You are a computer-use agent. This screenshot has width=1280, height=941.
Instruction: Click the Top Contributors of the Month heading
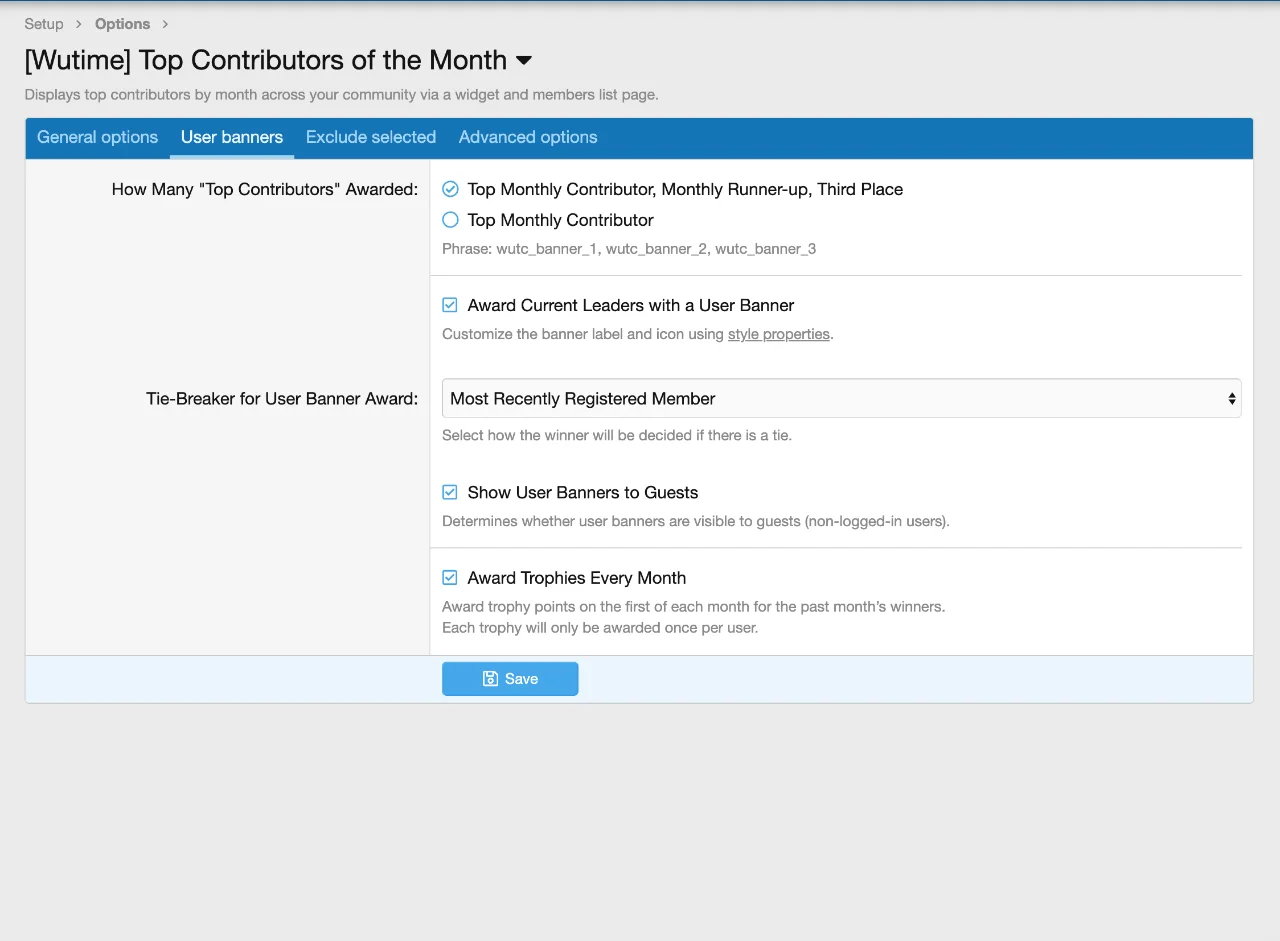point(266,61)
